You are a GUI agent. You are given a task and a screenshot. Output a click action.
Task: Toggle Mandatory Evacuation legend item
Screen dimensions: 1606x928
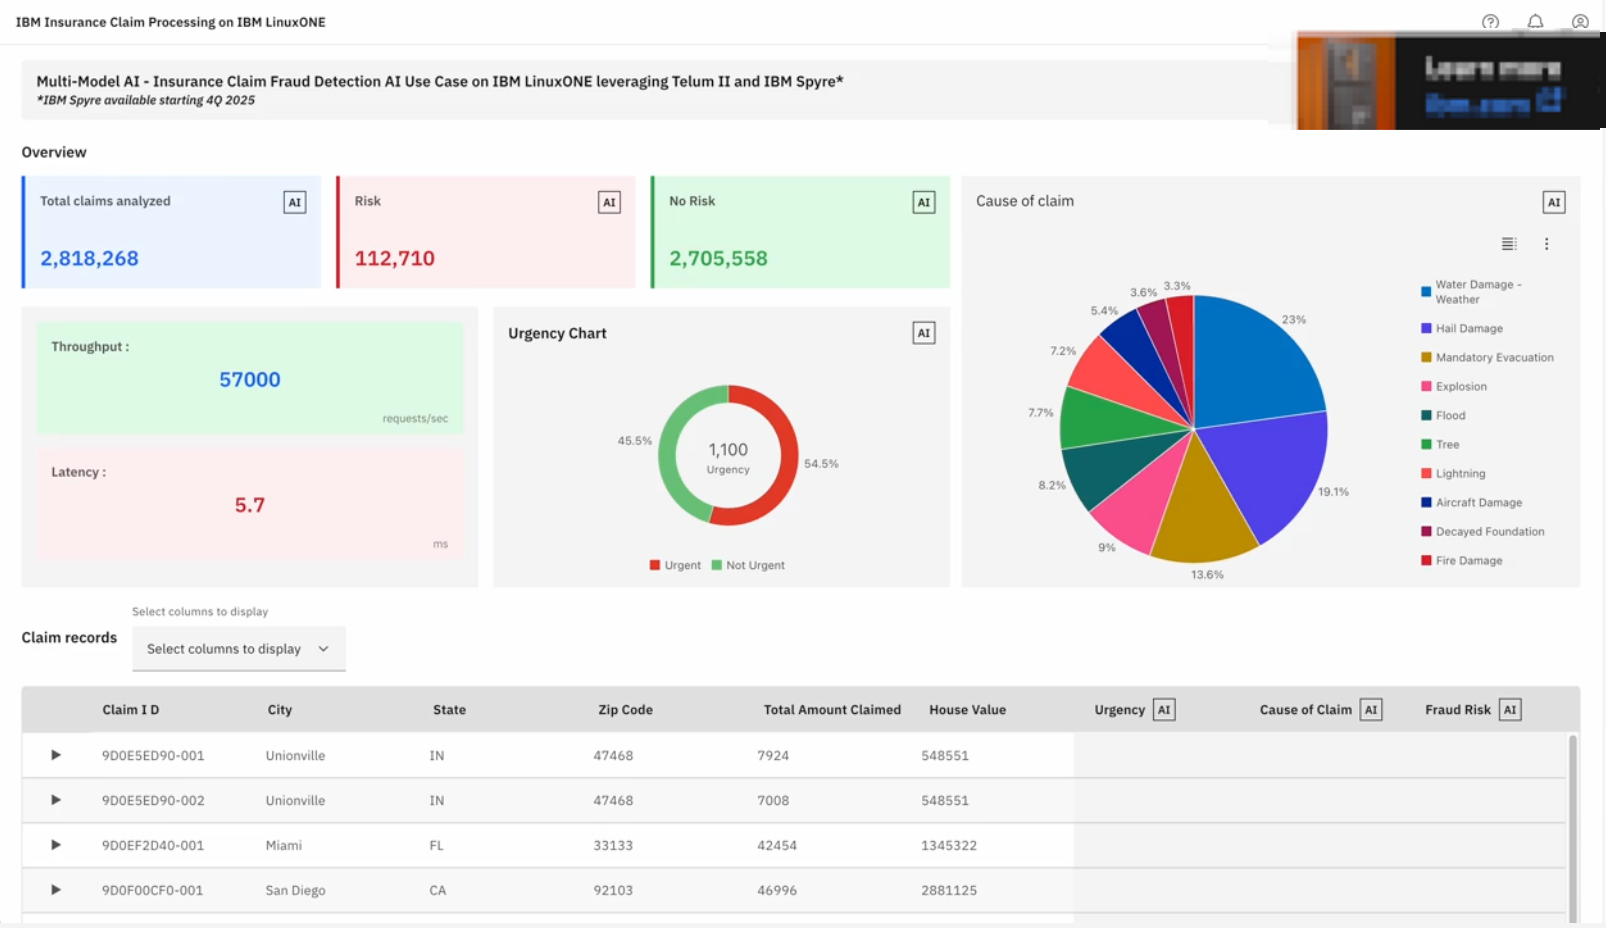pos(1488,357)
